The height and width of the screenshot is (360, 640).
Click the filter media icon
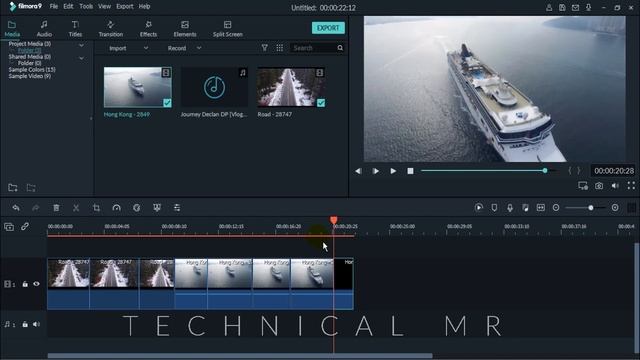(264, 48)
